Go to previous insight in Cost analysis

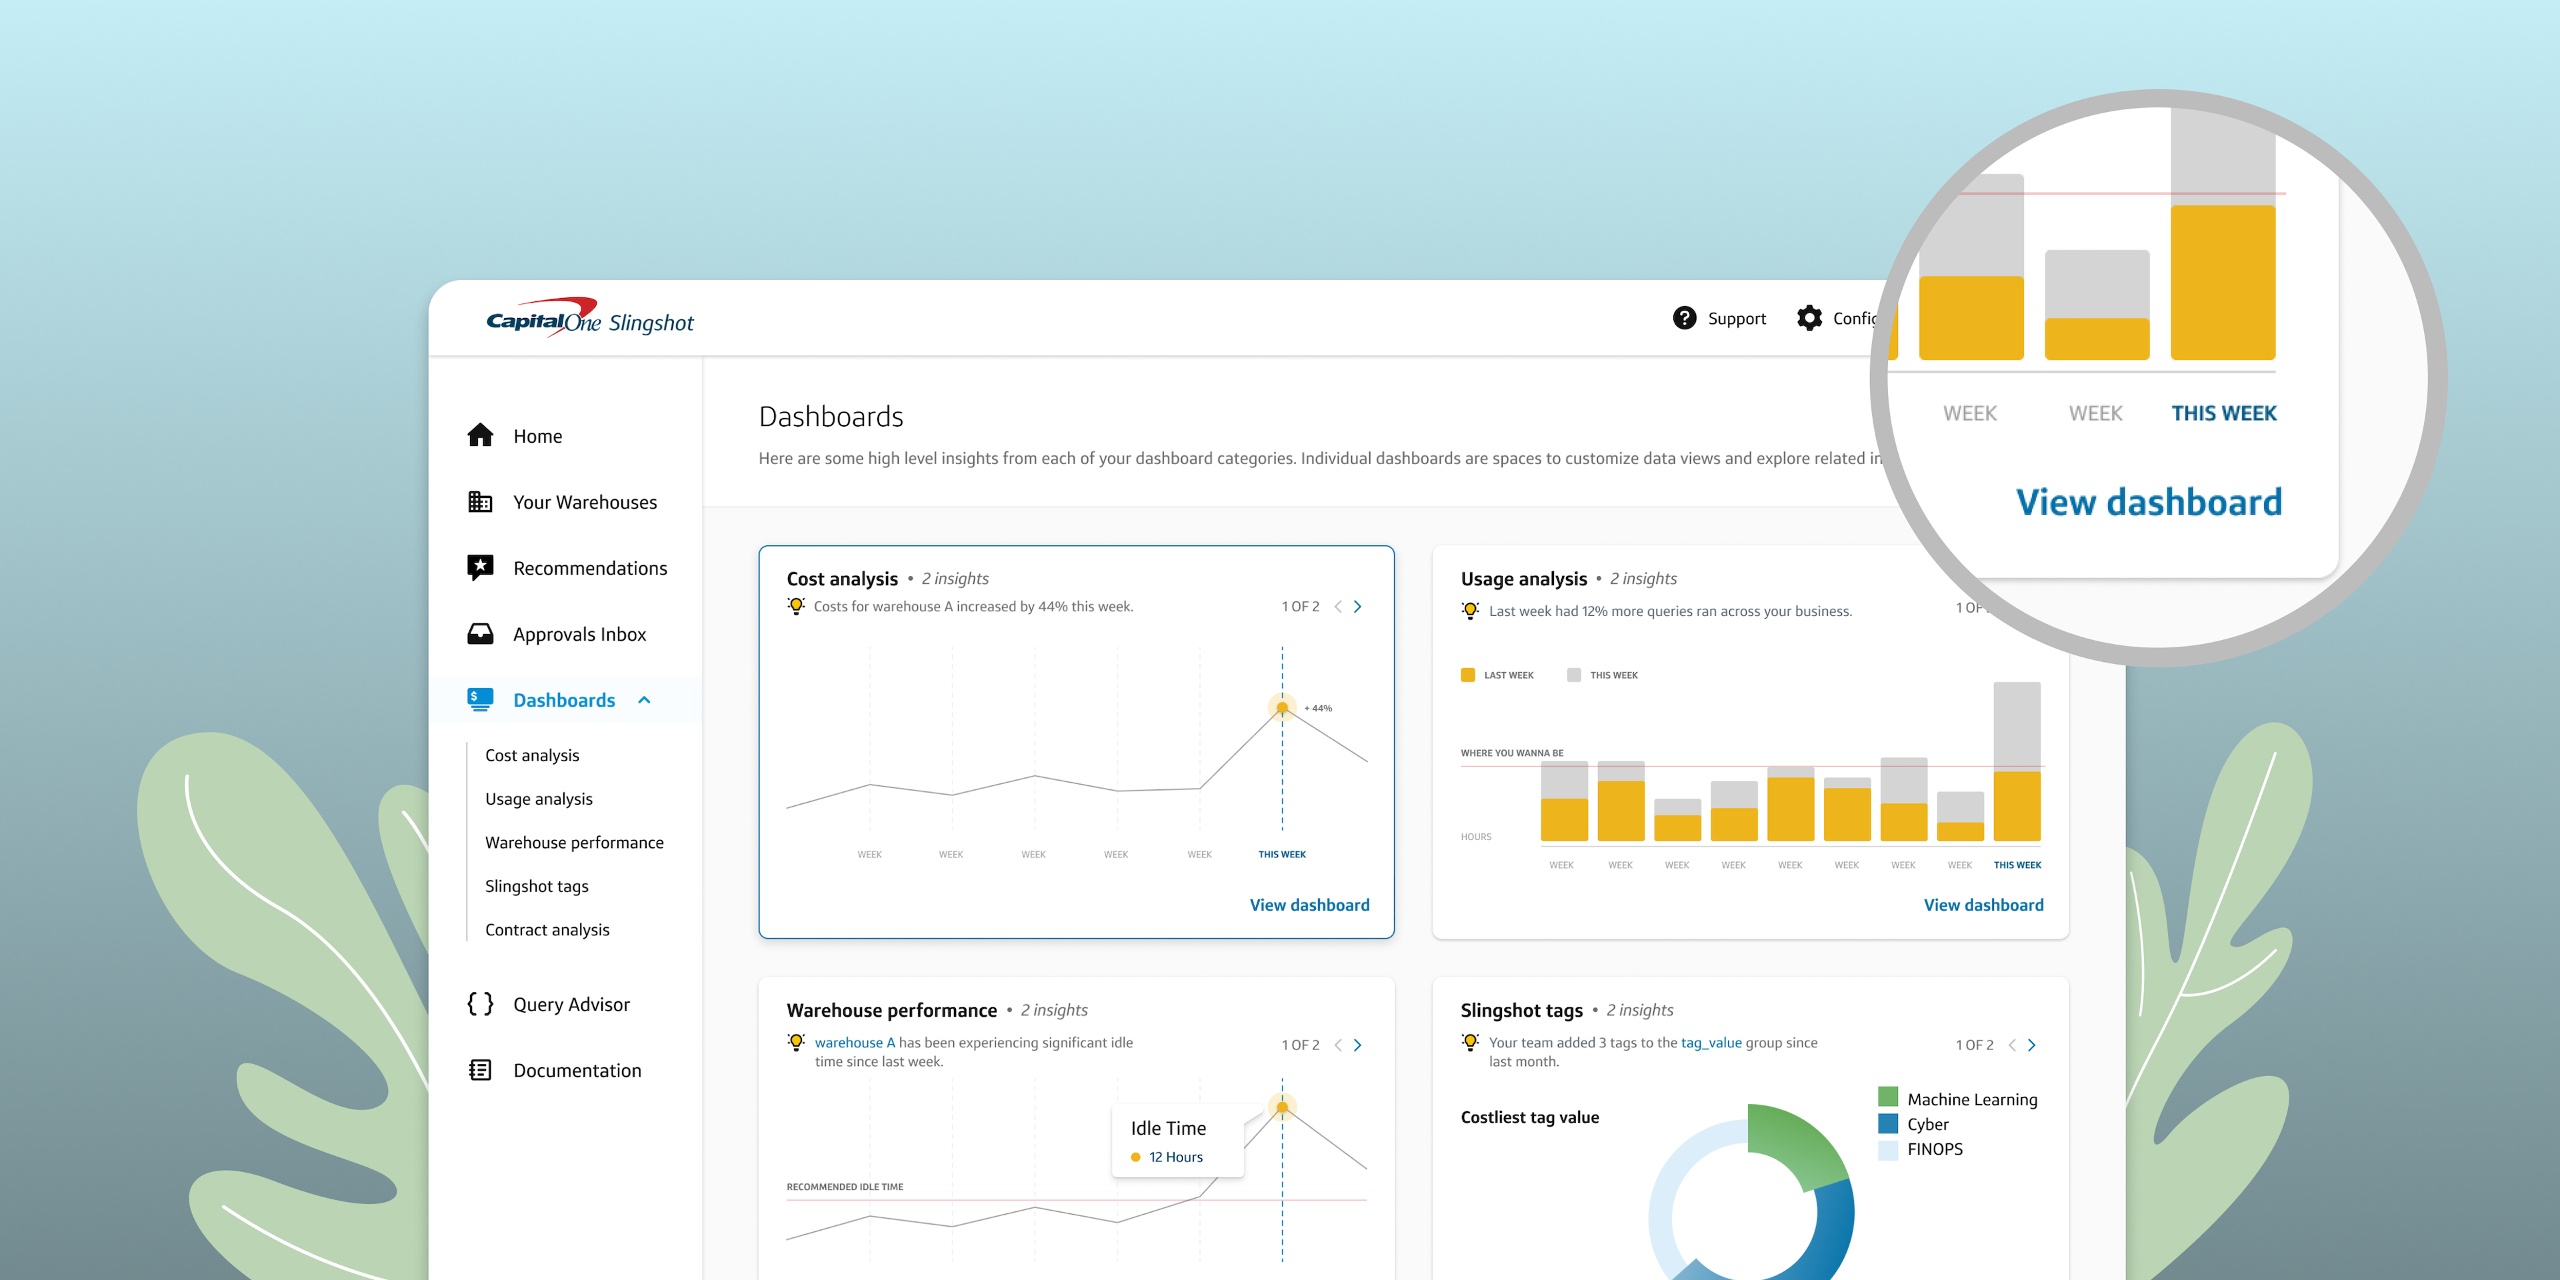click(1338, 606)
